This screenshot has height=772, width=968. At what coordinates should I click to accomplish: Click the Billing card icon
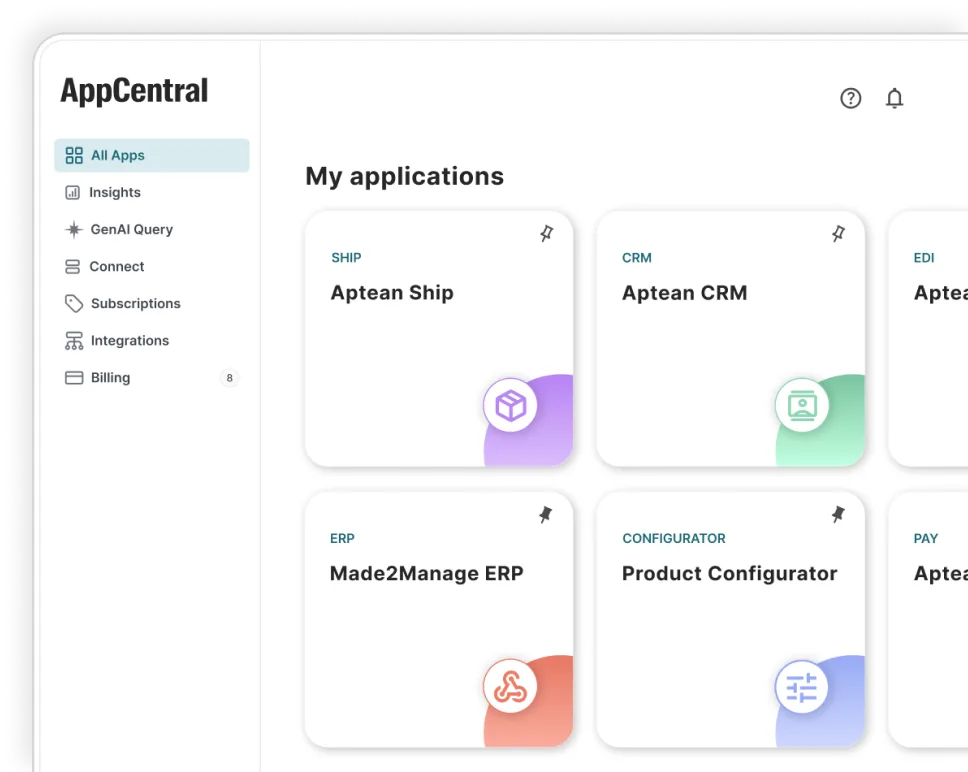(74, 378)
